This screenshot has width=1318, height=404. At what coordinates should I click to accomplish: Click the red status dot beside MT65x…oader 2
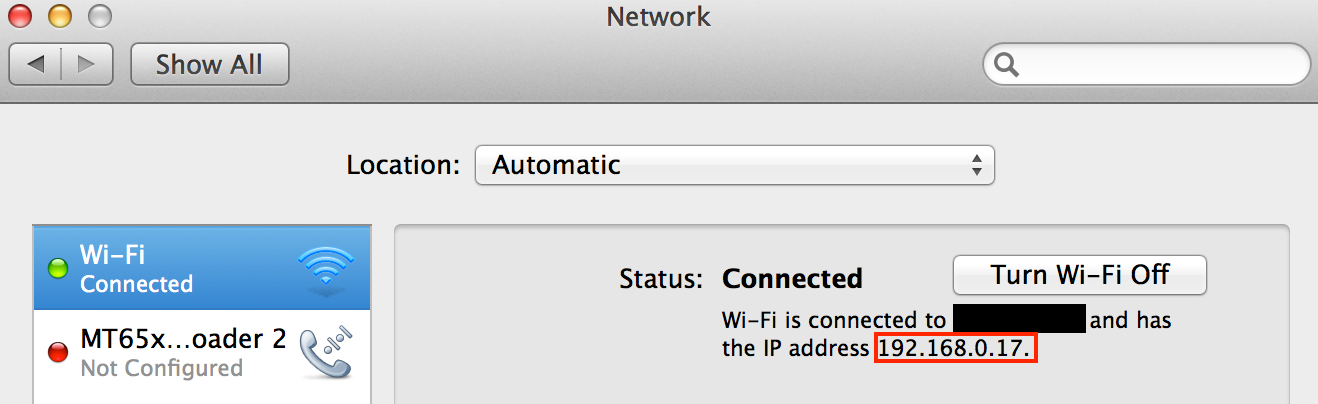pyautogui.click(x=58, y=351)
